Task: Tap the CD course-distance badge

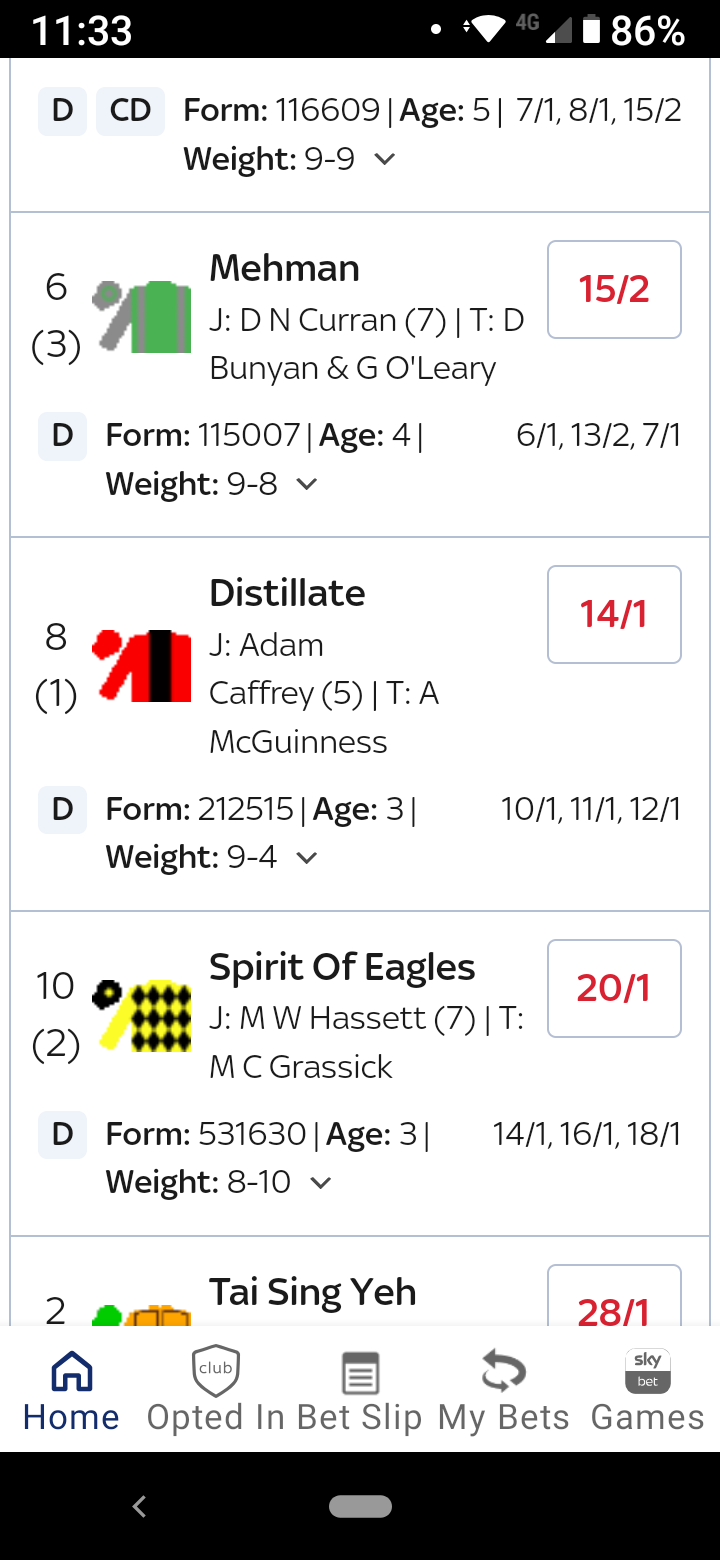Action: 130,110
